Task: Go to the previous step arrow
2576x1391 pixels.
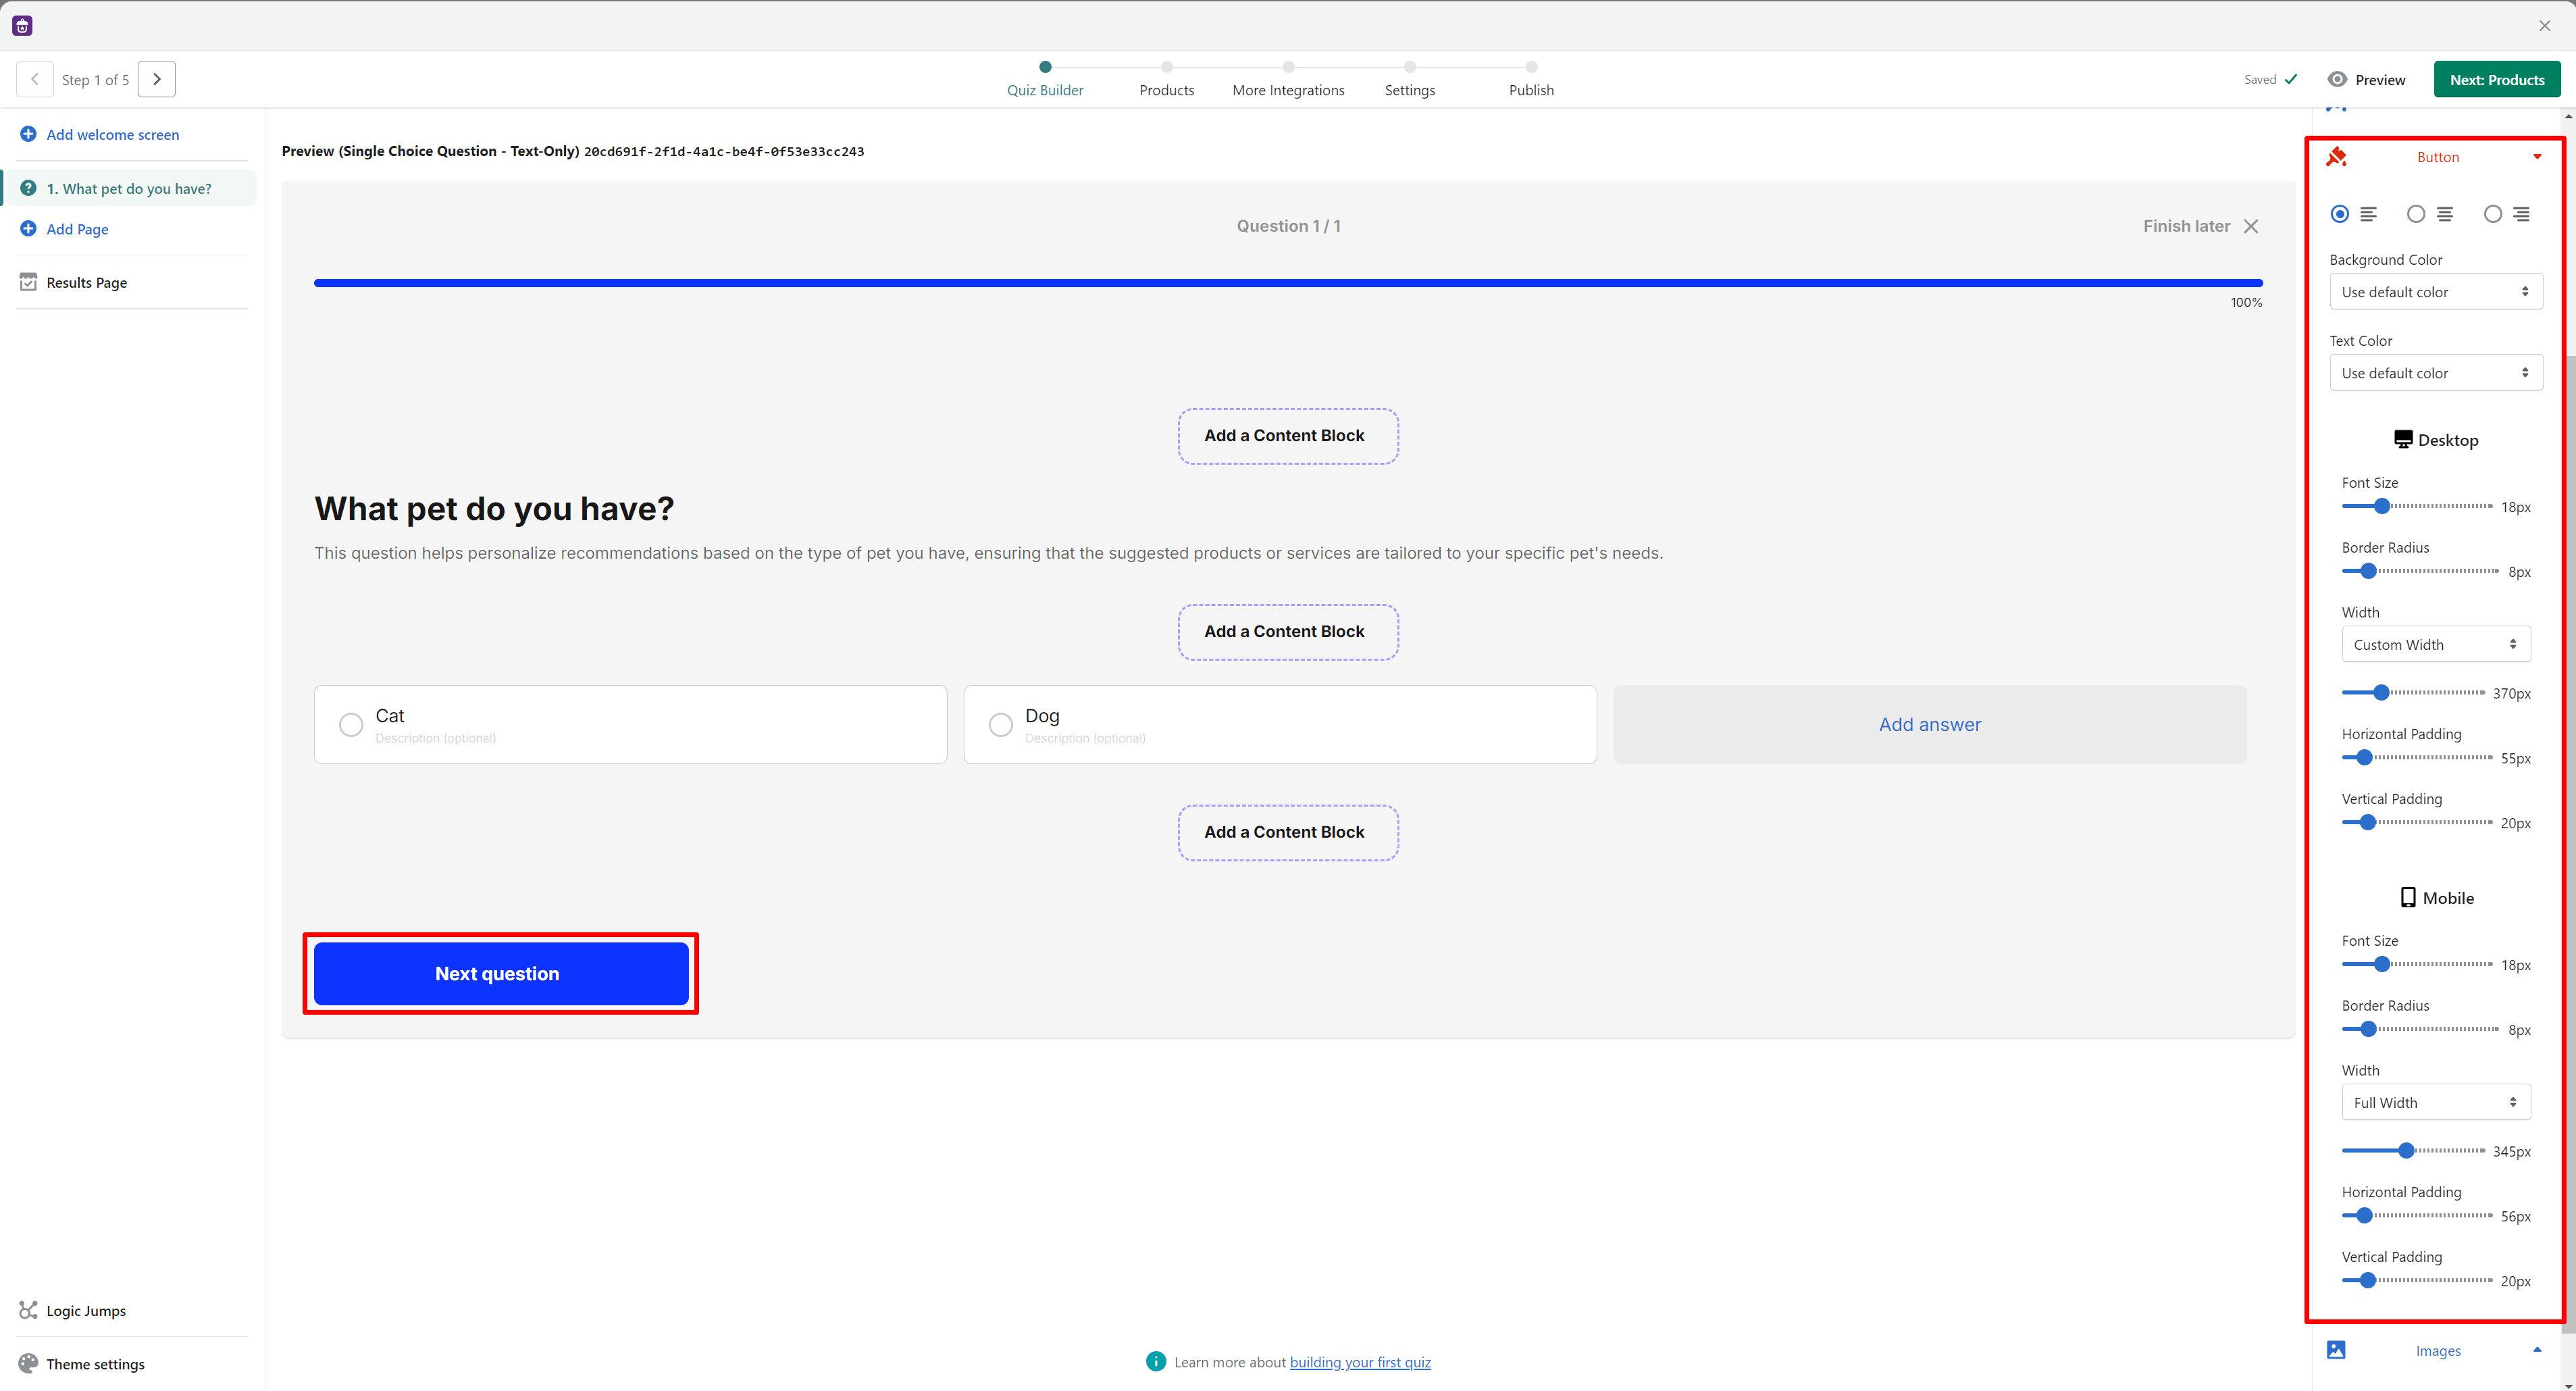Action: [35, 79]
